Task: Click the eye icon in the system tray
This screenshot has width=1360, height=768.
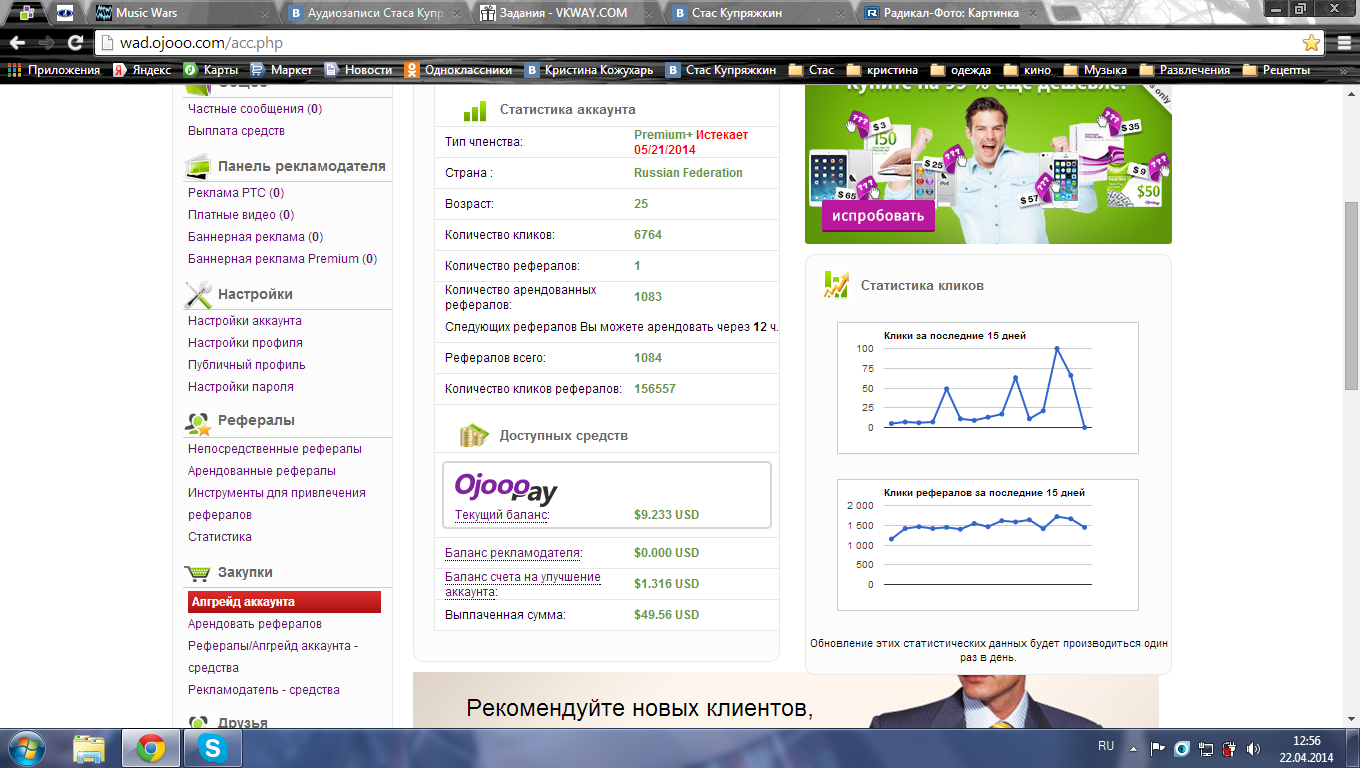Action: [x=1182, y=748]
